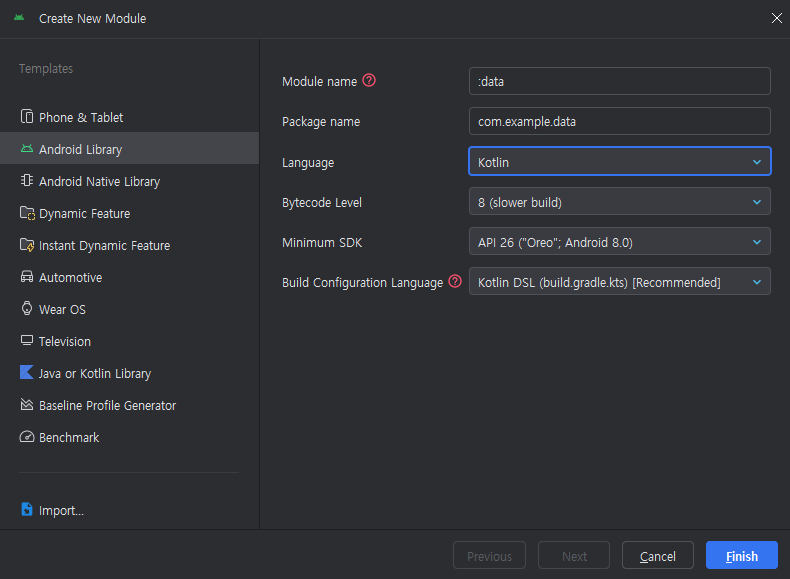This screenshot has width=790, height=579.
Task: Click the Module name label
Action: pos(319,82)
